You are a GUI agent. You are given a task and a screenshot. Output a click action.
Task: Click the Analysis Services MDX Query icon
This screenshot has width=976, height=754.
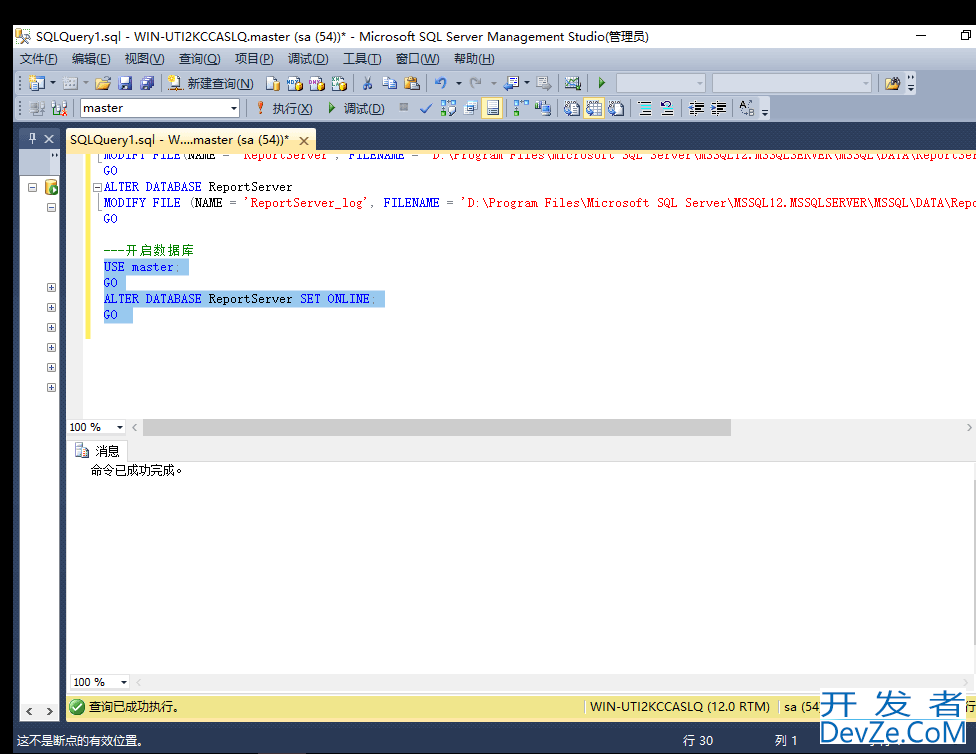294,83
